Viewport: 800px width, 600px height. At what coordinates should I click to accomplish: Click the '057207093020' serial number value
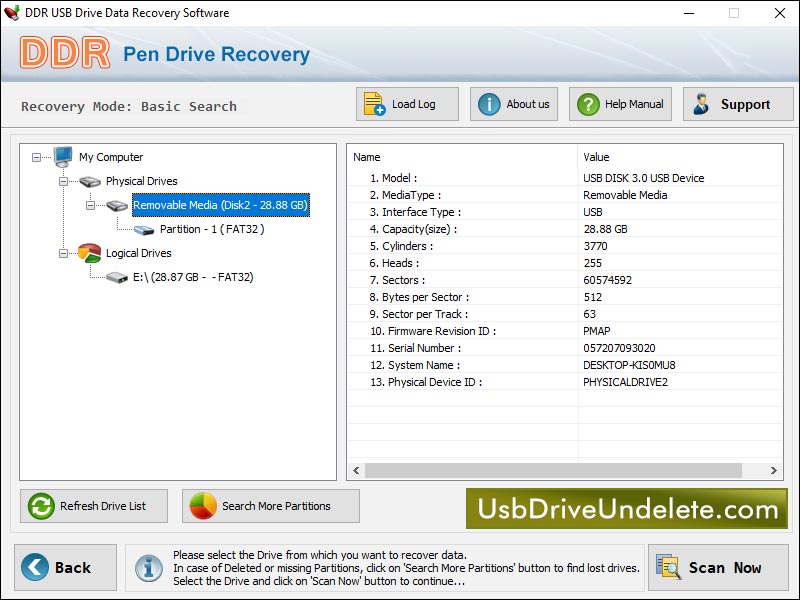click(x=619, y=348)
